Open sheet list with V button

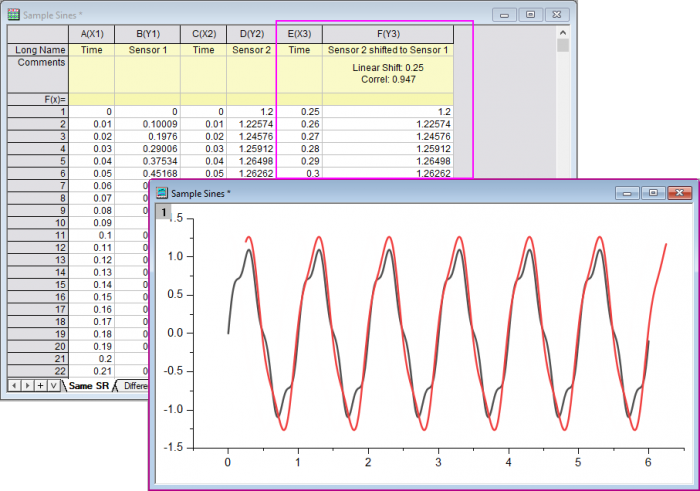point(54,385)
